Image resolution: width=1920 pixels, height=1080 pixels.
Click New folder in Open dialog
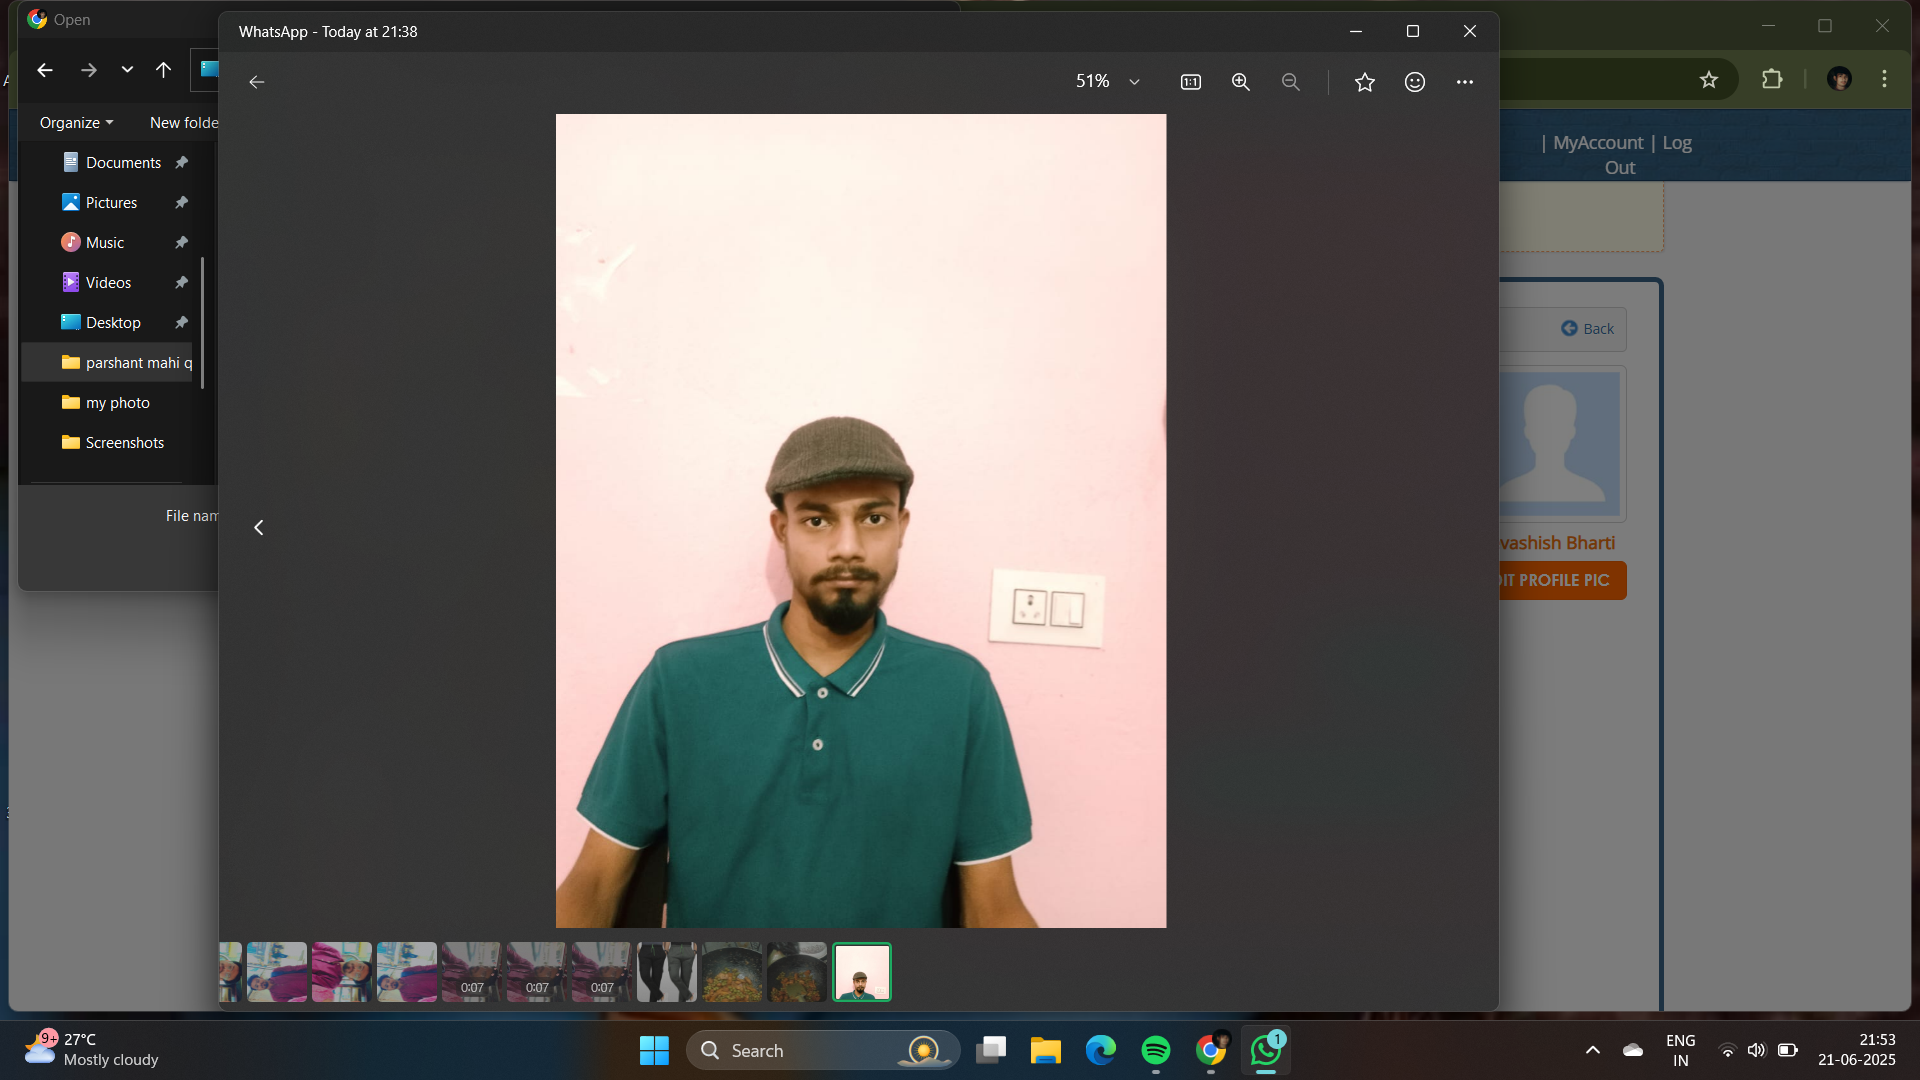[183, 123]
